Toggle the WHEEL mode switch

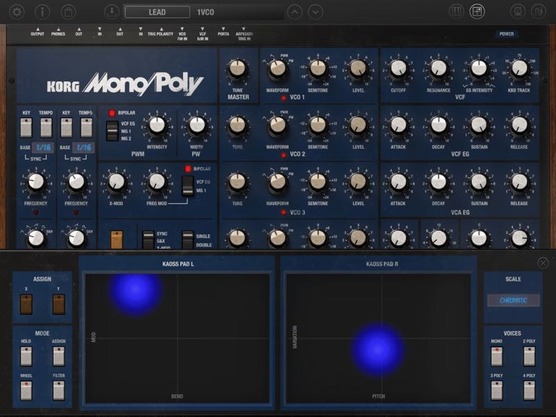26,390
